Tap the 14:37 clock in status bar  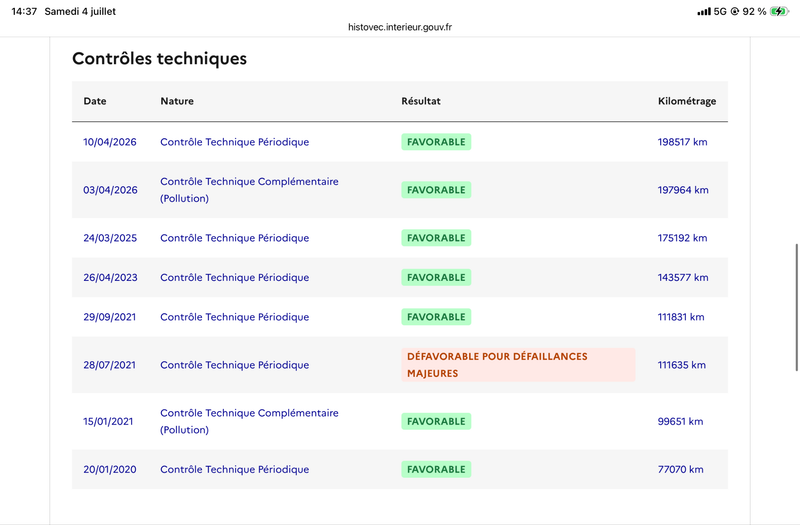tap(24, 11)
